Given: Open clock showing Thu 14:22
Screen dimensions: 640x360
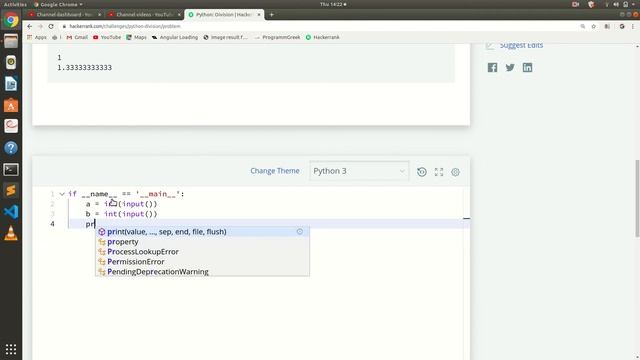Looking at the screenshot, I should click(x=333, y=4).
